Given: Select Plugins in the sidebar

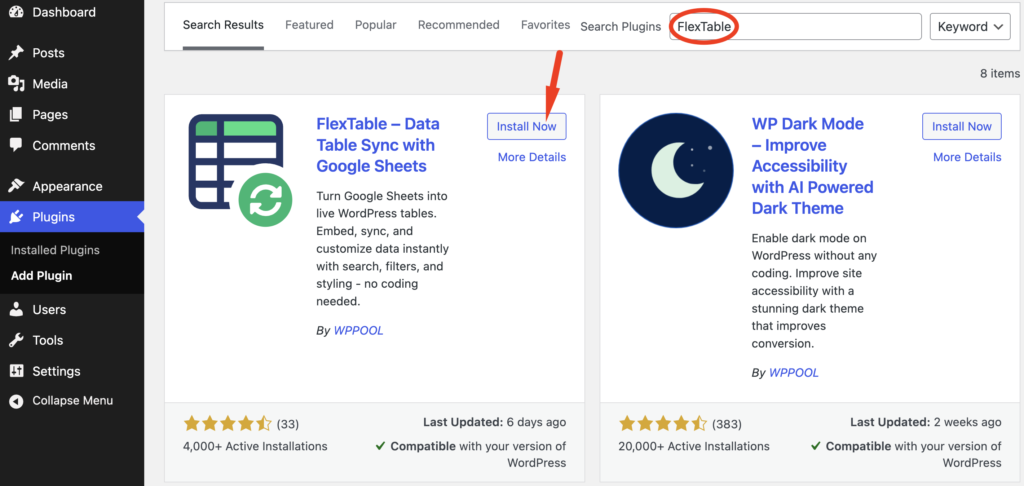Looking at the screenshot, I should 72,218.
